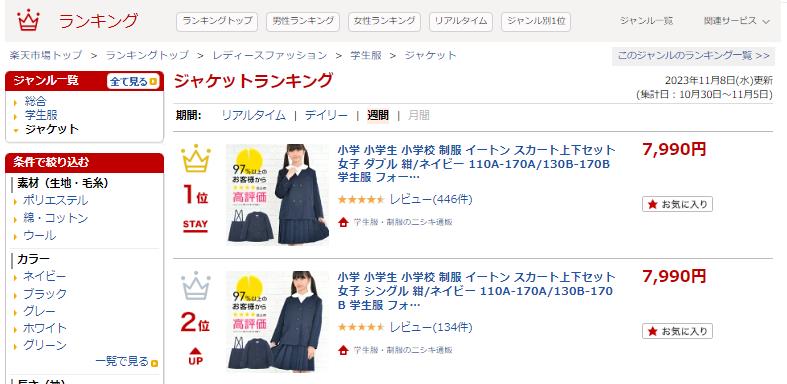Filter by ネイビー color
787x384 pixels.
(x=44, y=277)
